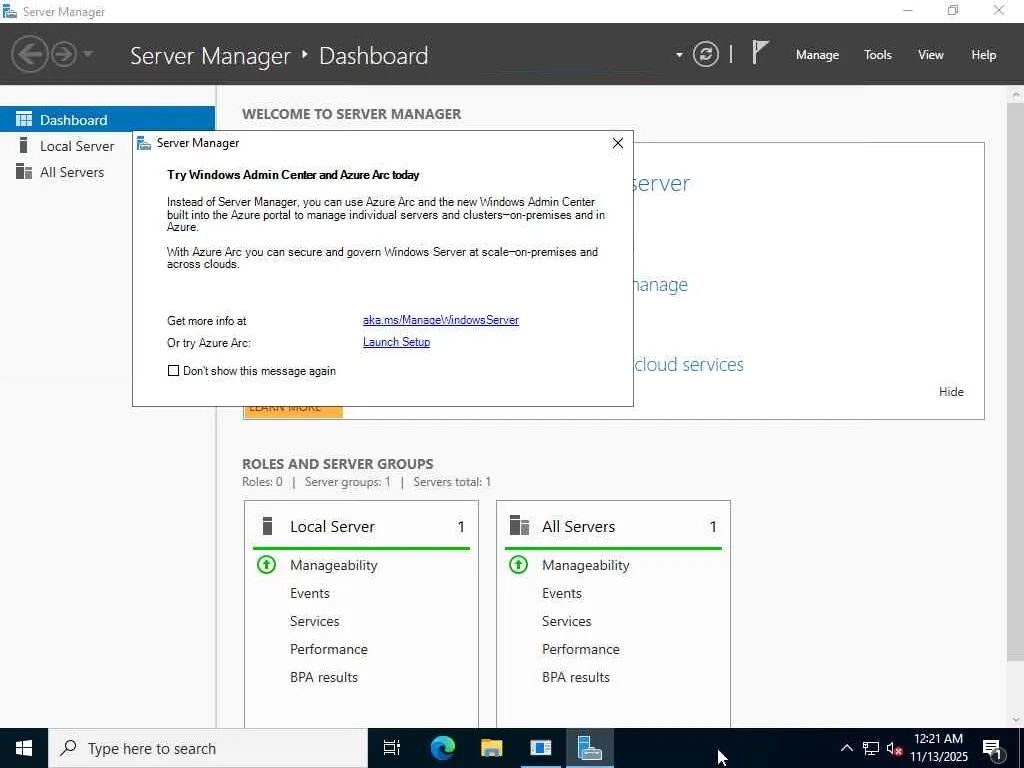Click the taskbar app left of Server Manager
Image resolution: width=1024 pixels, height=768 pixels.
541,748
